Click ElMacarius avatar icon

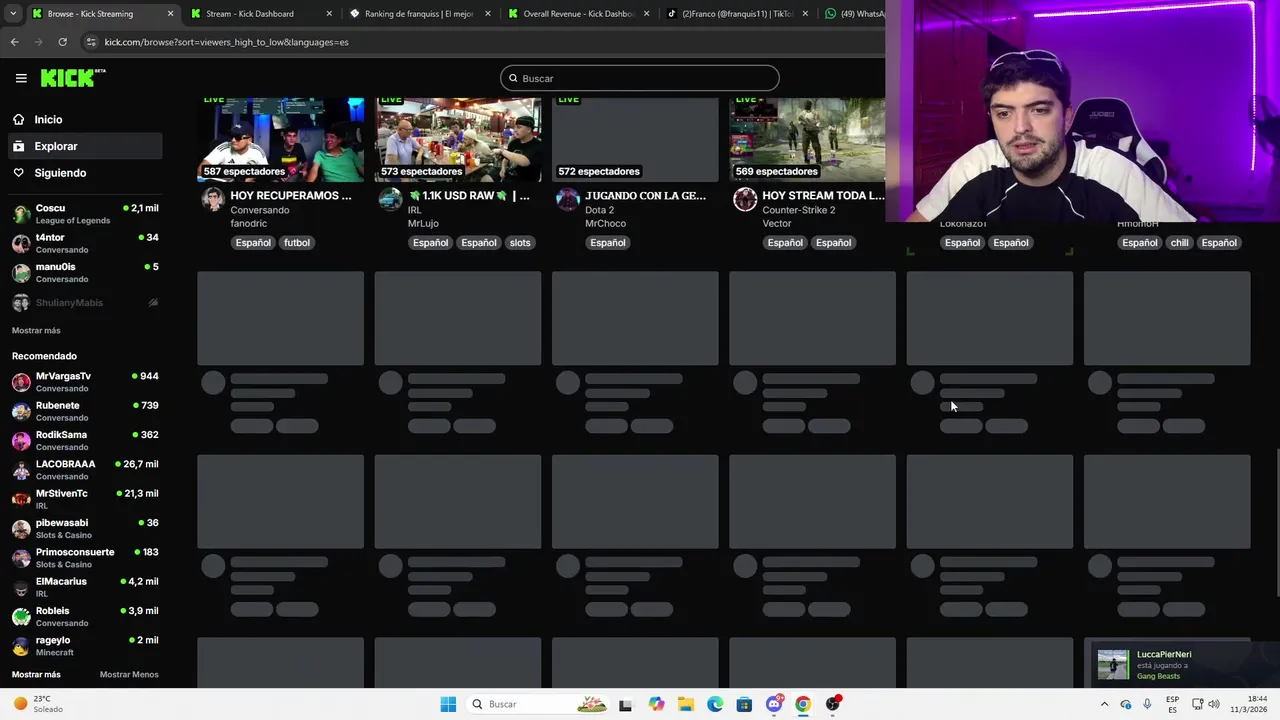(21, 587)
